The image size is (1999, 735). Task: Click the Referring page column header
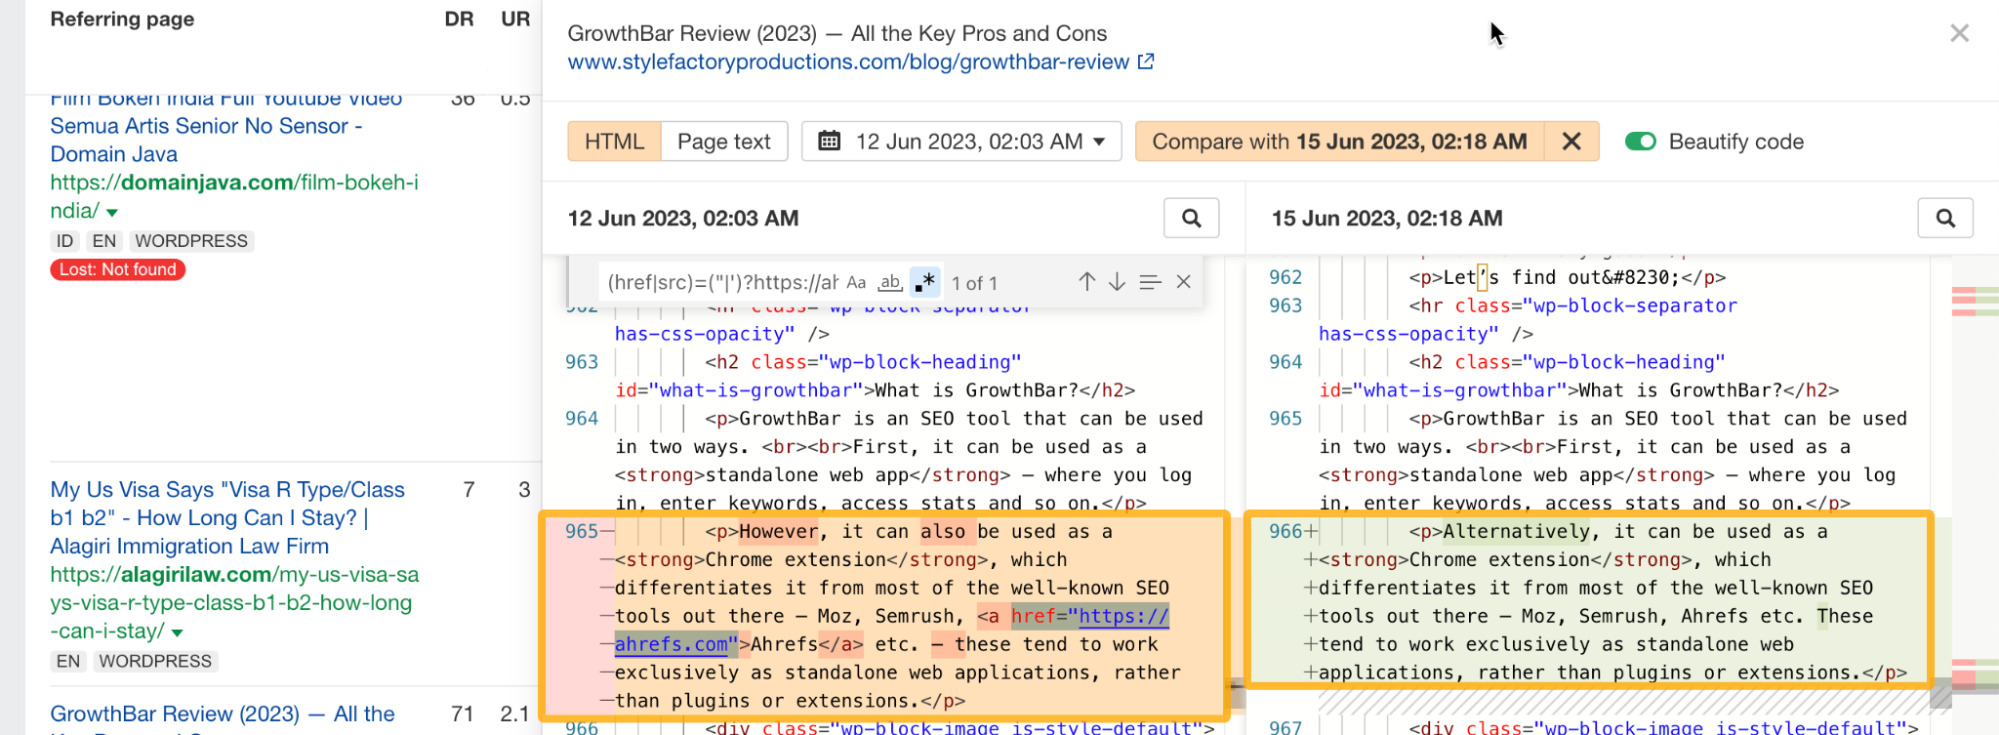[x=122, y=19]
